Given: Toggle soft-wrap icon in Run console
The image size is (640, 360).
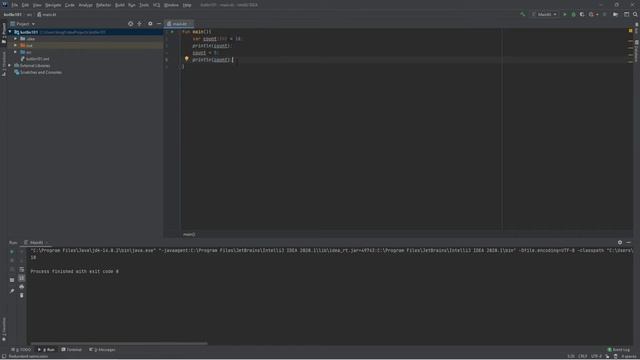Looking at the screenshot, I should coord(22,270).
